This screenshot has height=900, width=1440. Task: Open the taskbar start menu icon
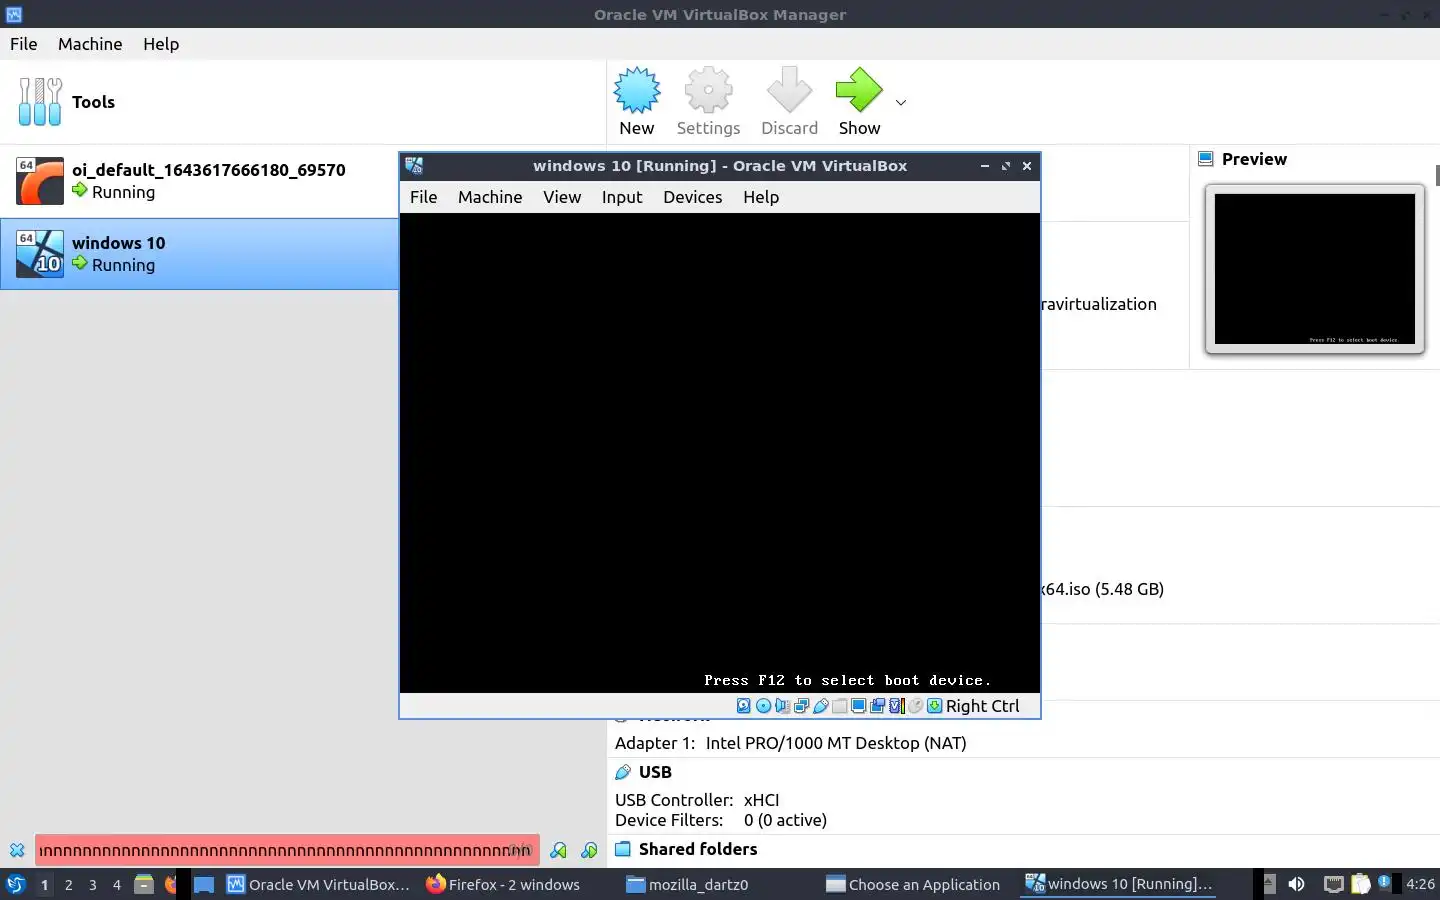click(16, 884)
